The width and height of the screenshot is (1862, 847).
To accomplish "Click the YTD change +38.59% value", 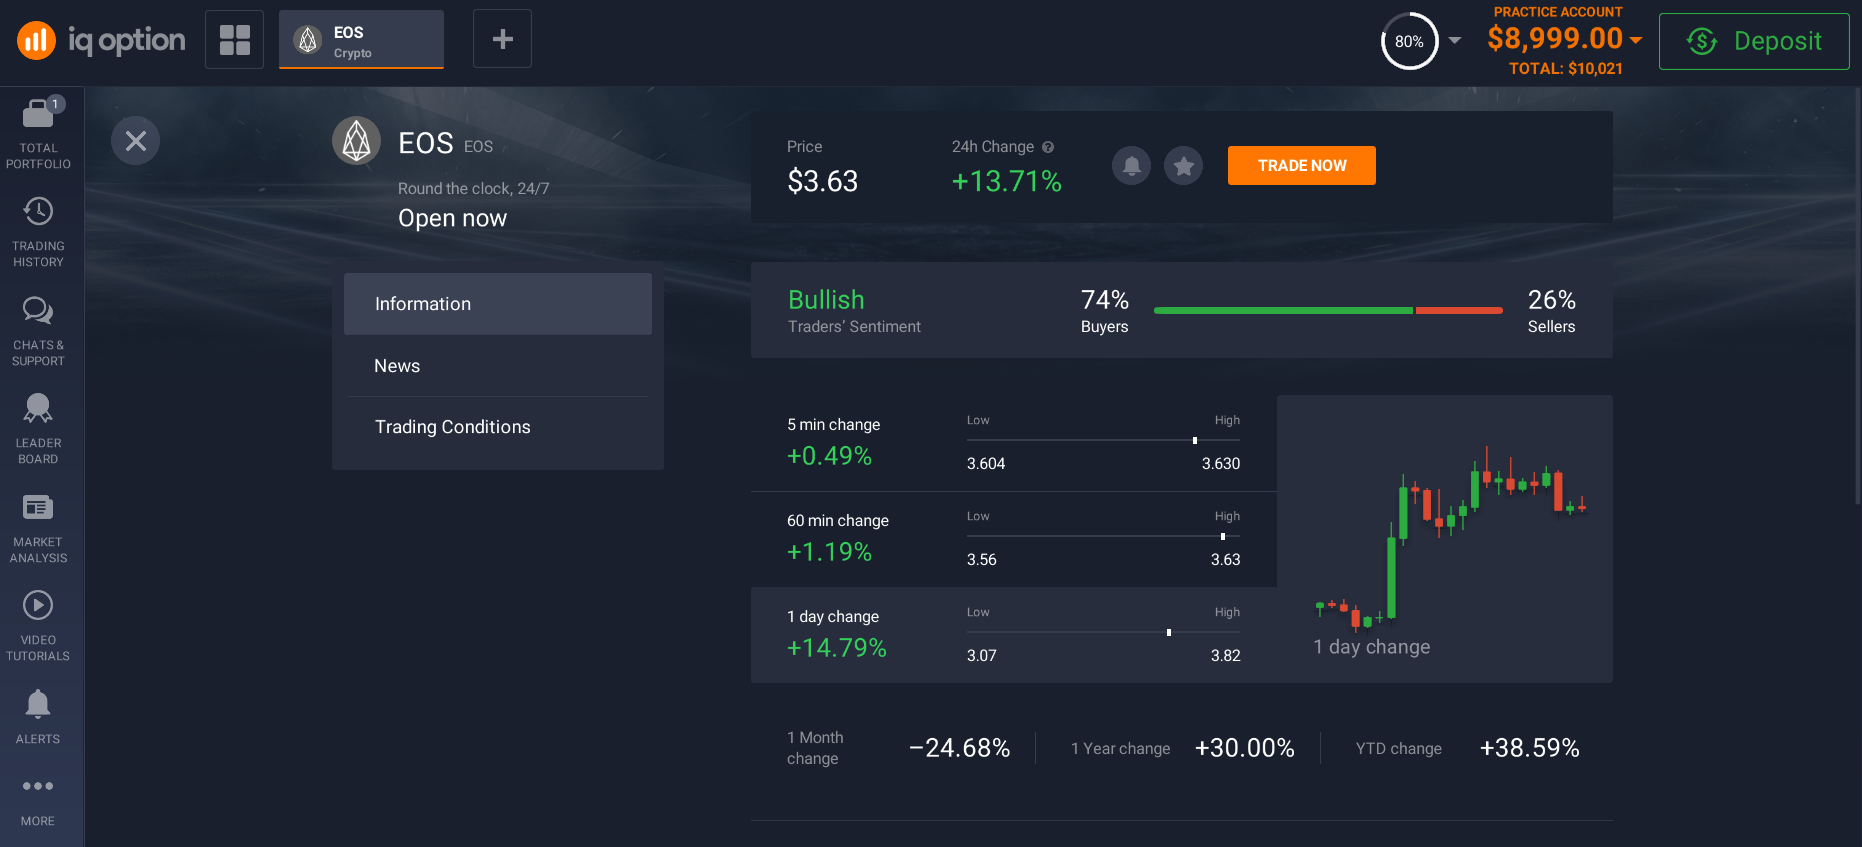I will pos(1529,748).
